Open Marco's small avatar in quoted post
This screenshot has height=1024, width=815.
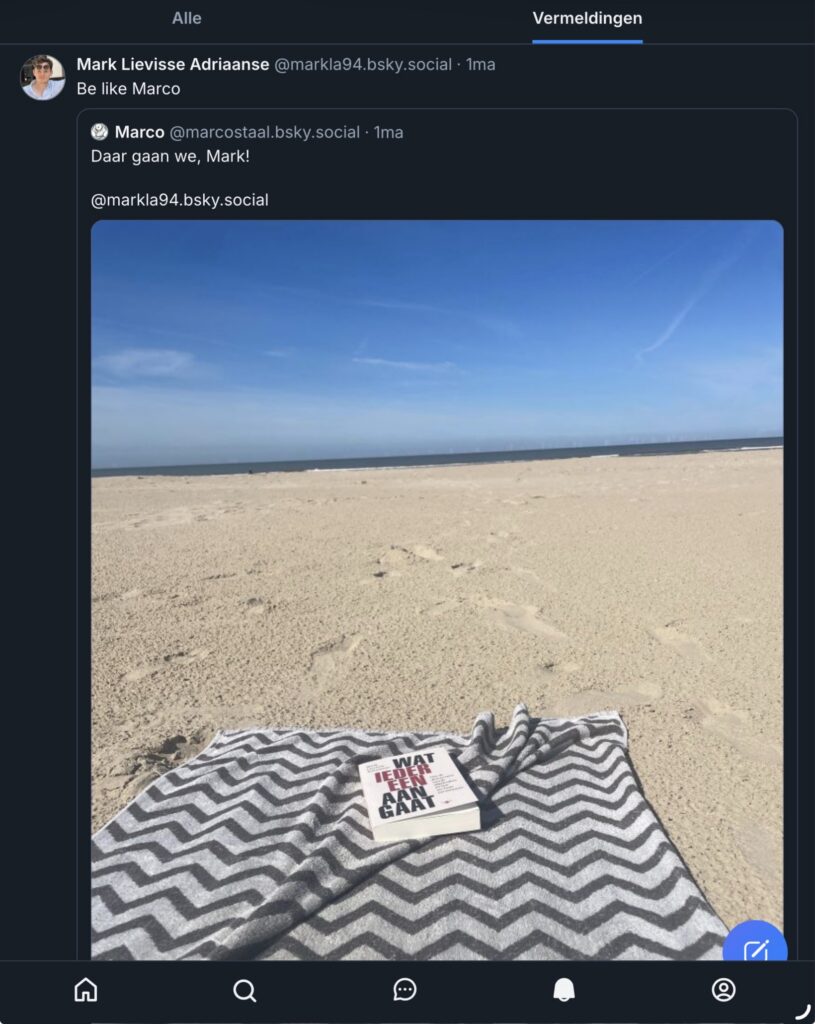pyautogui.click(x=99, y=132)
